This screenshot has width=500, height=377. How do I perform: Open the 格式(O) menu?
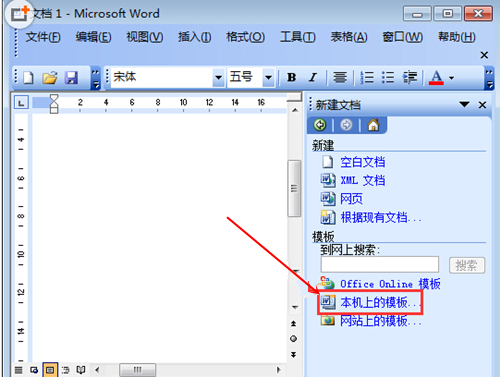pyautogui.click(x=245, y=37)
